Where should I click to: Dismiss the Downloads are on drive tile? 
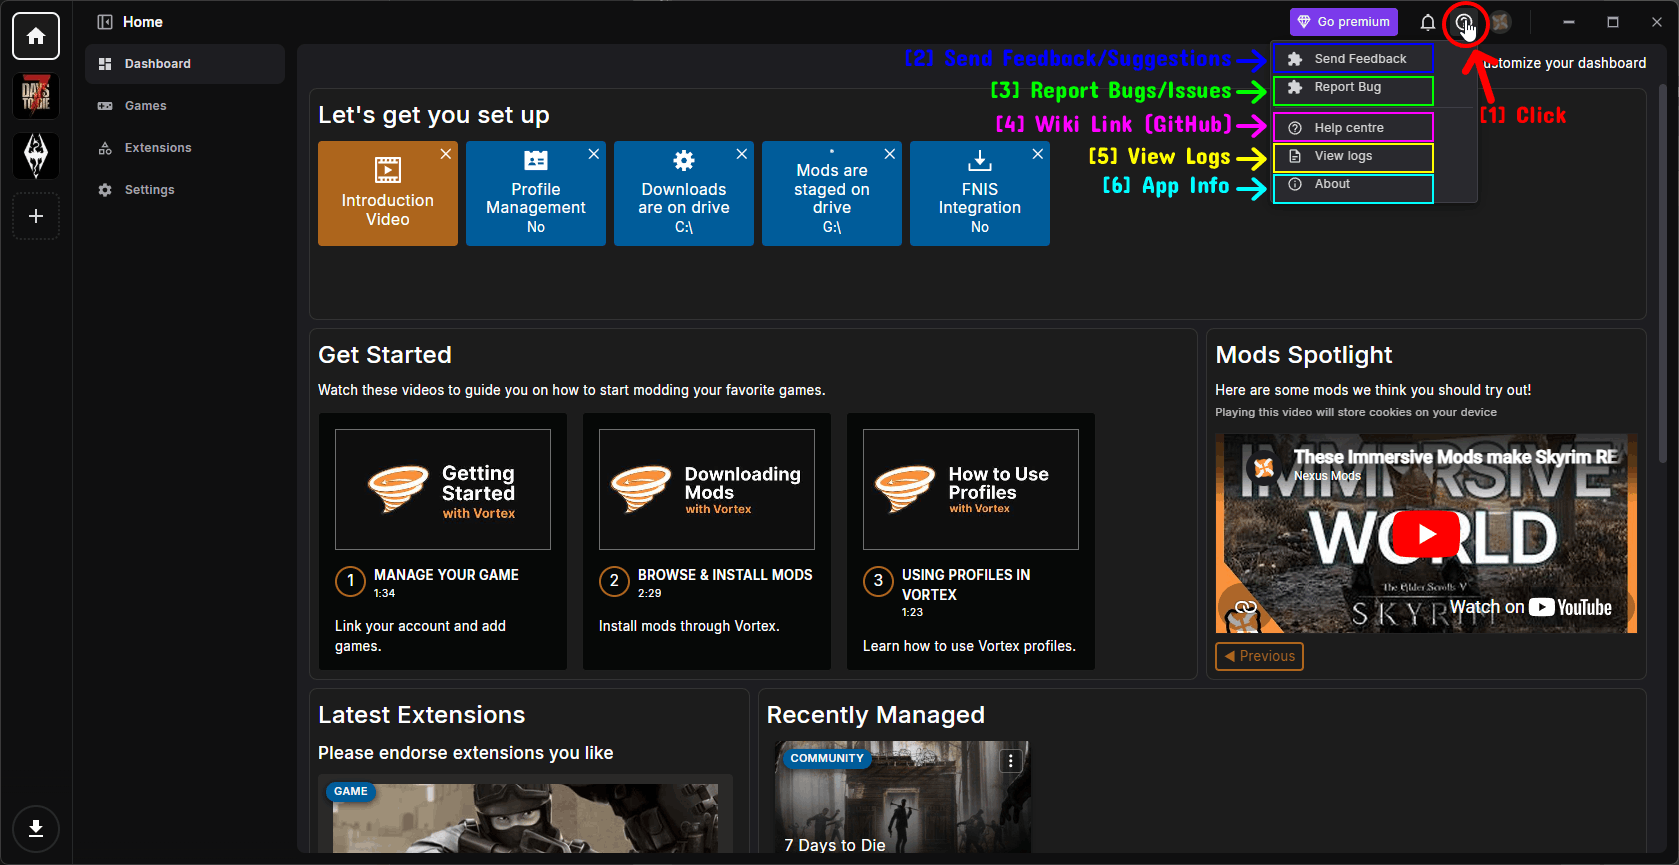[x=742, y=154]
